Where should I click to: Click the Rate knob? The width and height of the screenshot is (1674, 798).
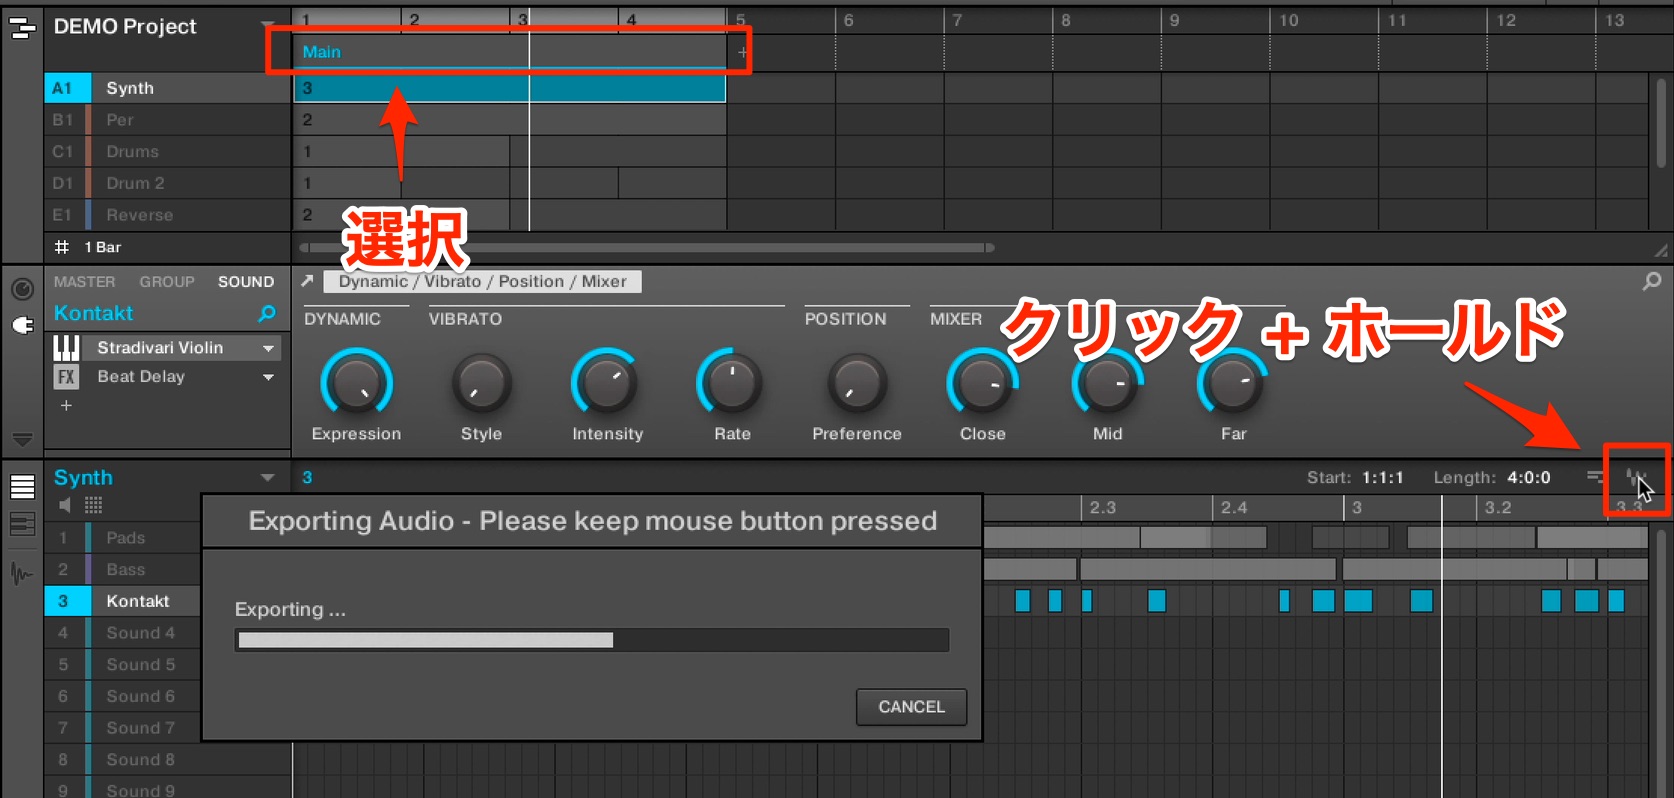(x=732, y=385)
